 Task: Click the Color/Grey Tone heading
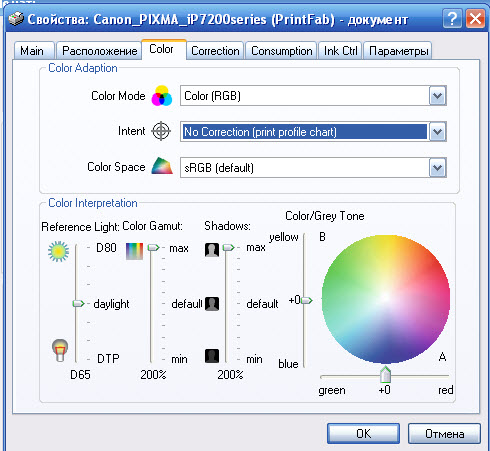coord(325,216)
